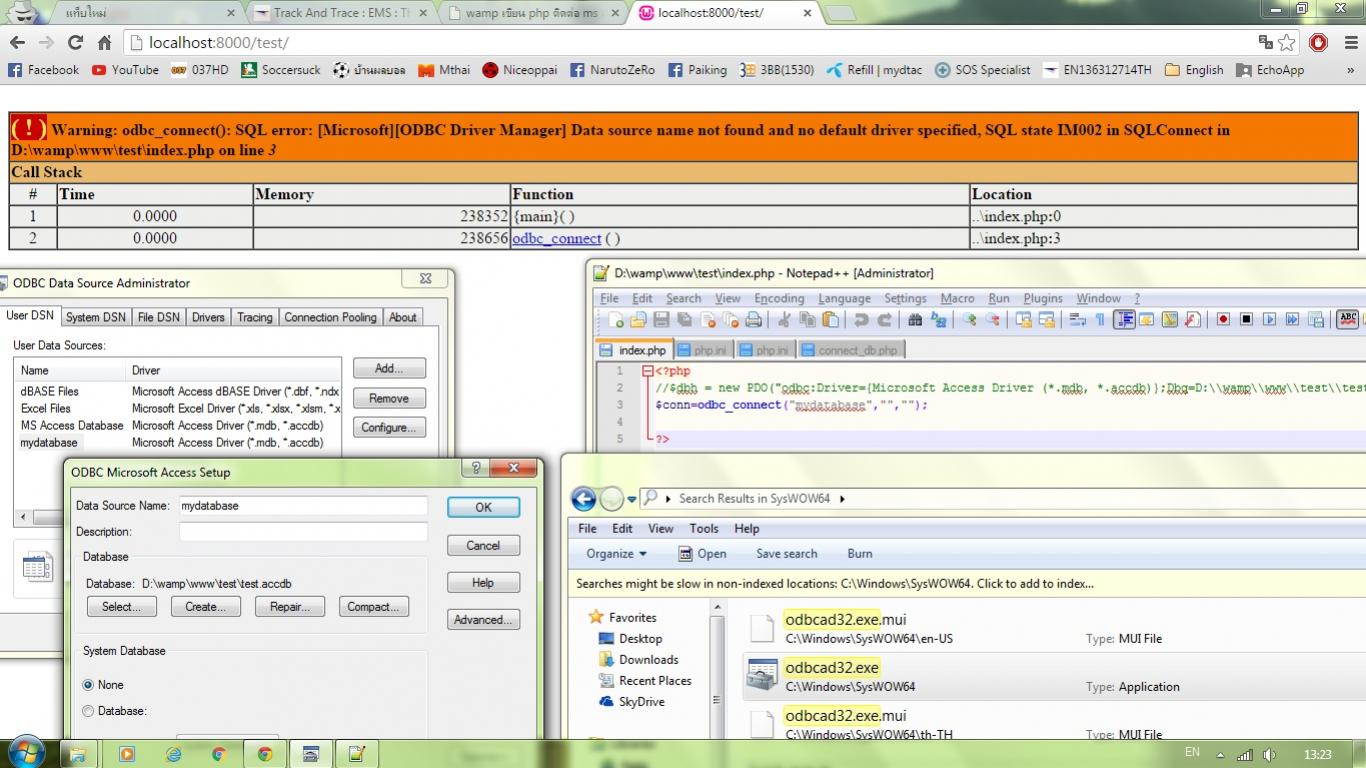1366x768 pixels.
Task: Show more bookmarks with the chevron
Action: coord(1349,70)
